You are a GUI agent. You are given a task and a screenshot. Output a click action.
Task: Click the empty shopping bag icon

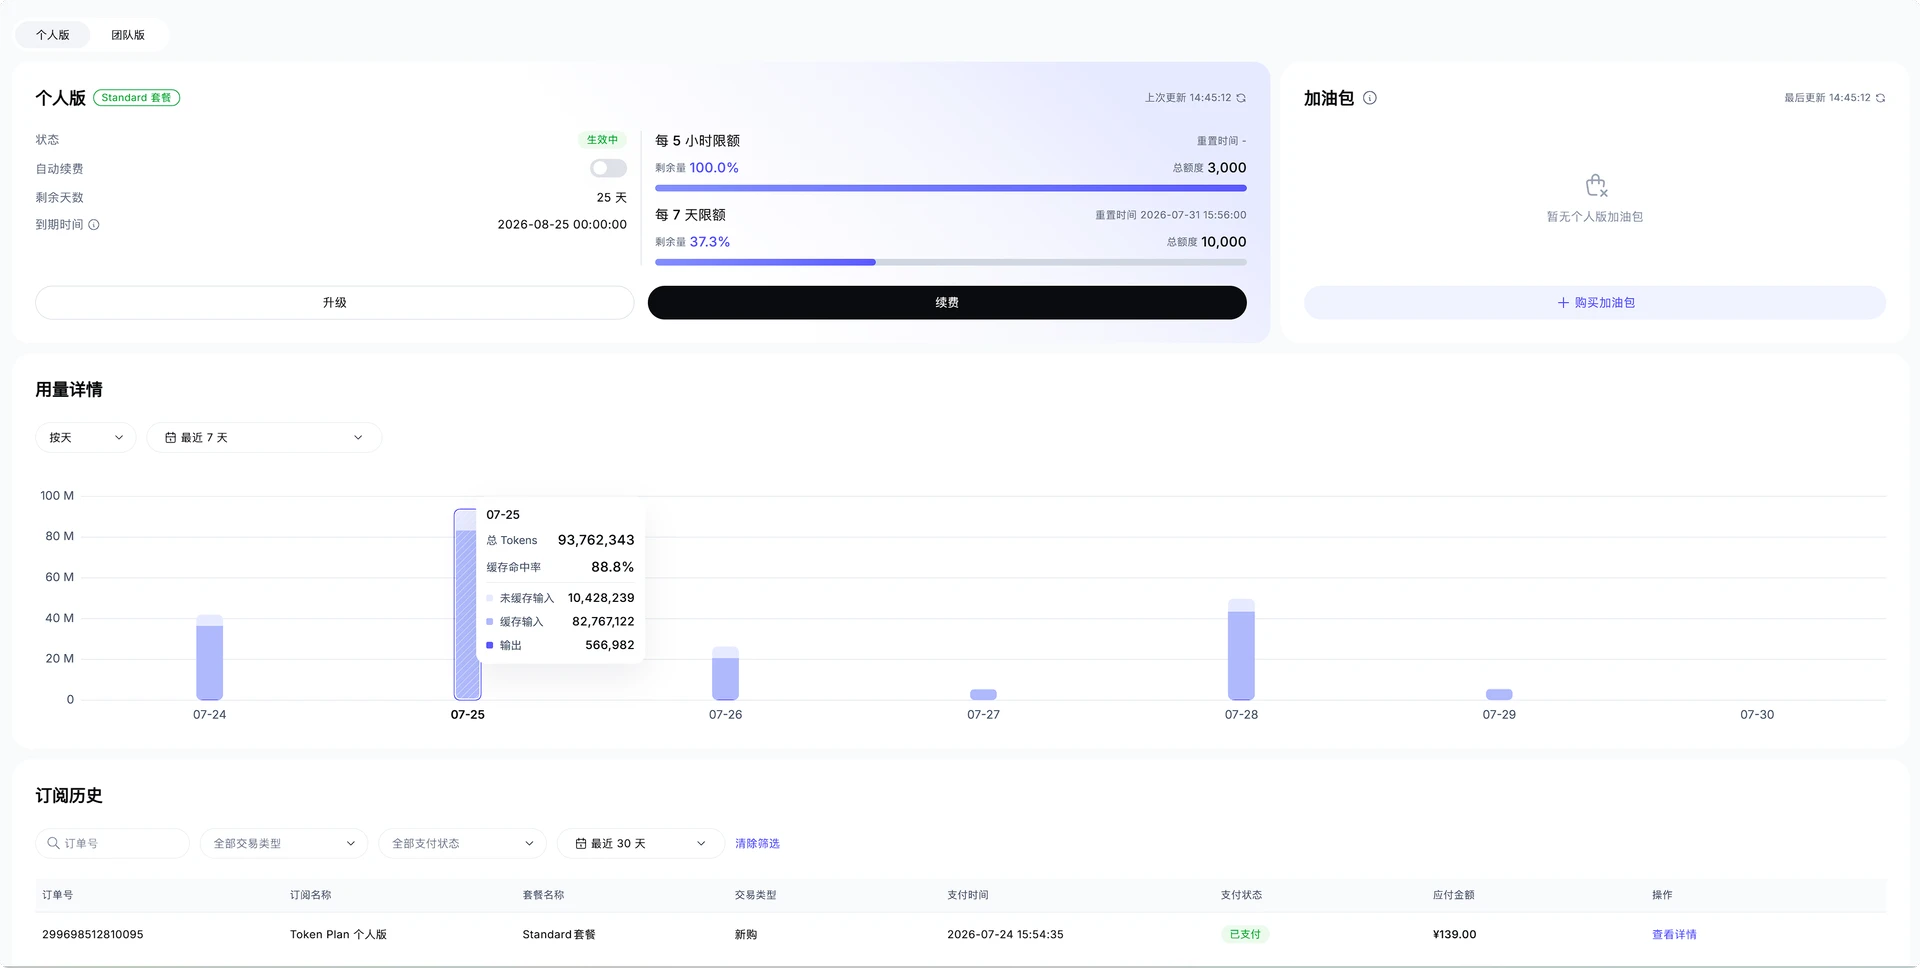1596,186
